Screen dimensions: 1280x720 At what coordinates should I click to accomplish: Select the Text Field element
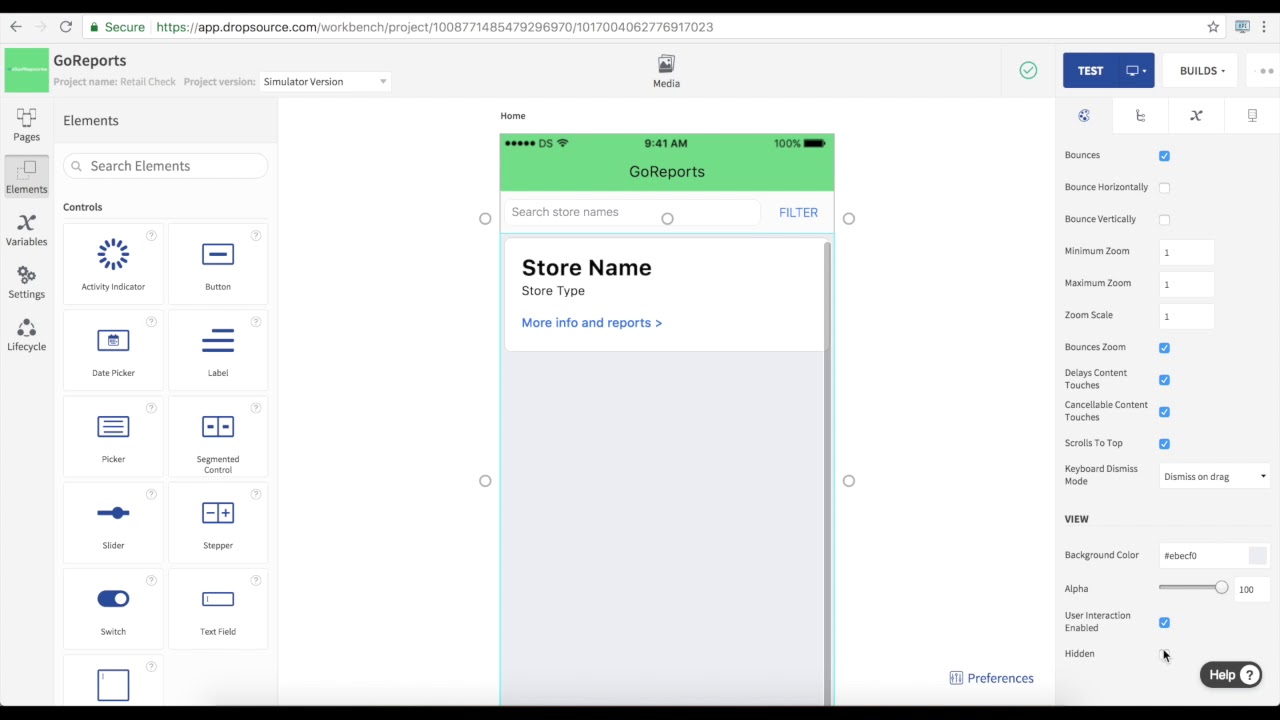[x=218, y=609]
